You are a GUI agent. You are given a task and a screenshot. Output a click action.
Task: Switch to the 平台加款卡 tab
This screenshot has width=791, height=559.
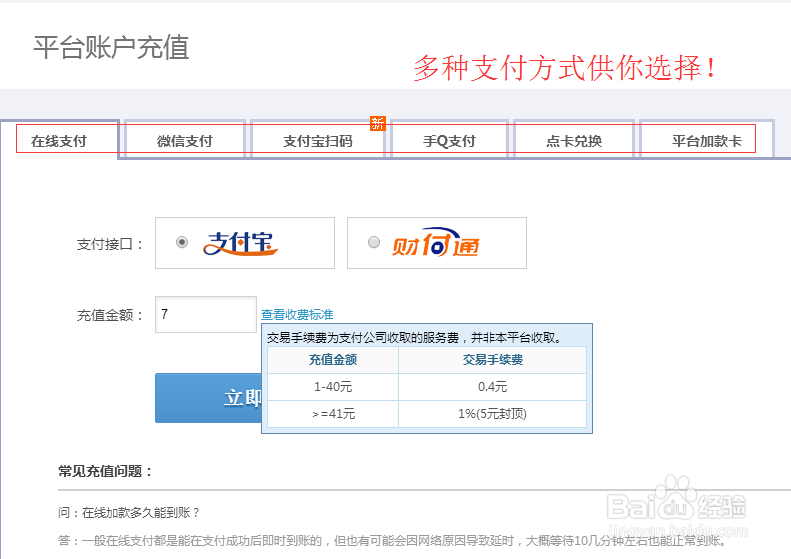pos(707,141)
